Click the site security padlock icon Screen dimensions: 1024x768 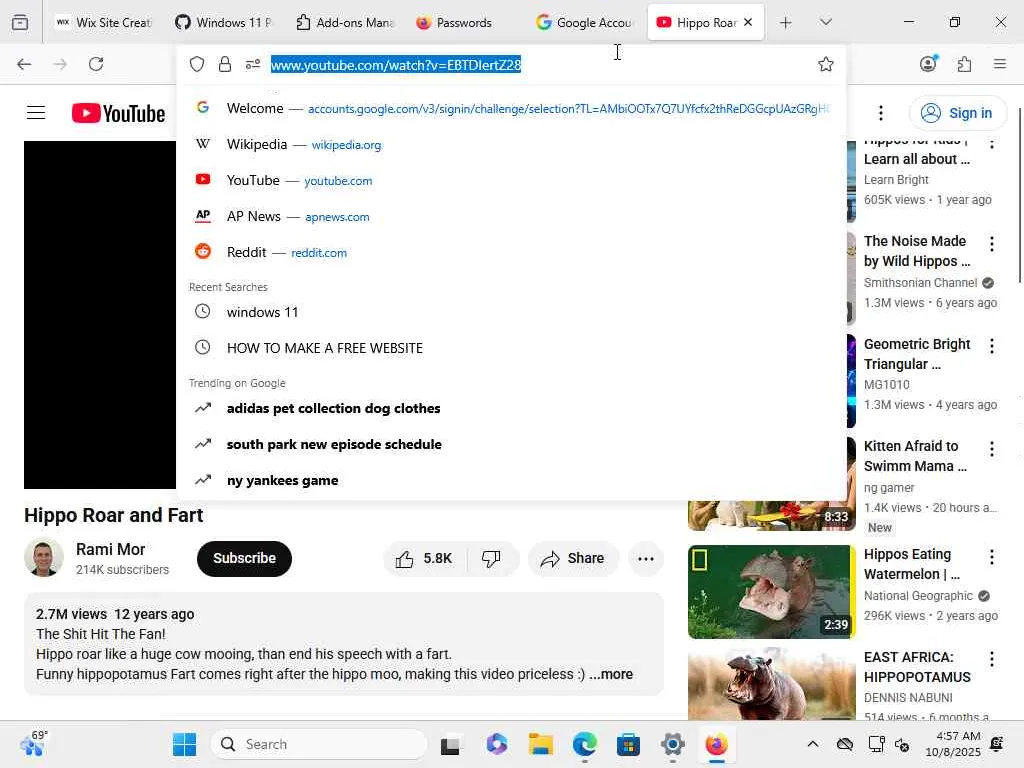pyautogui.click(x=225, y=64)
